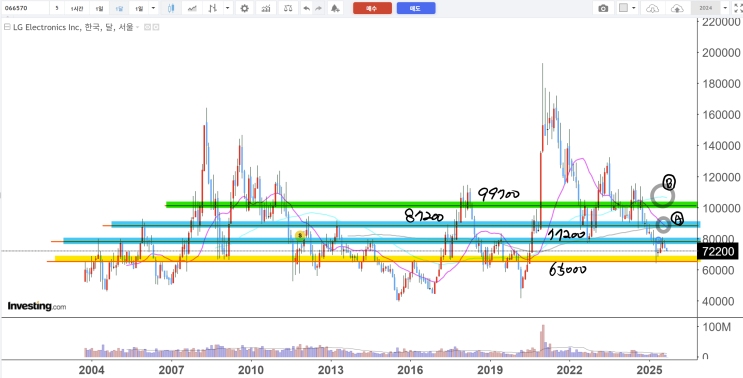Open the indicators line-chart icon
Viewport: 743px width, 378px height.
click(192, 8)
